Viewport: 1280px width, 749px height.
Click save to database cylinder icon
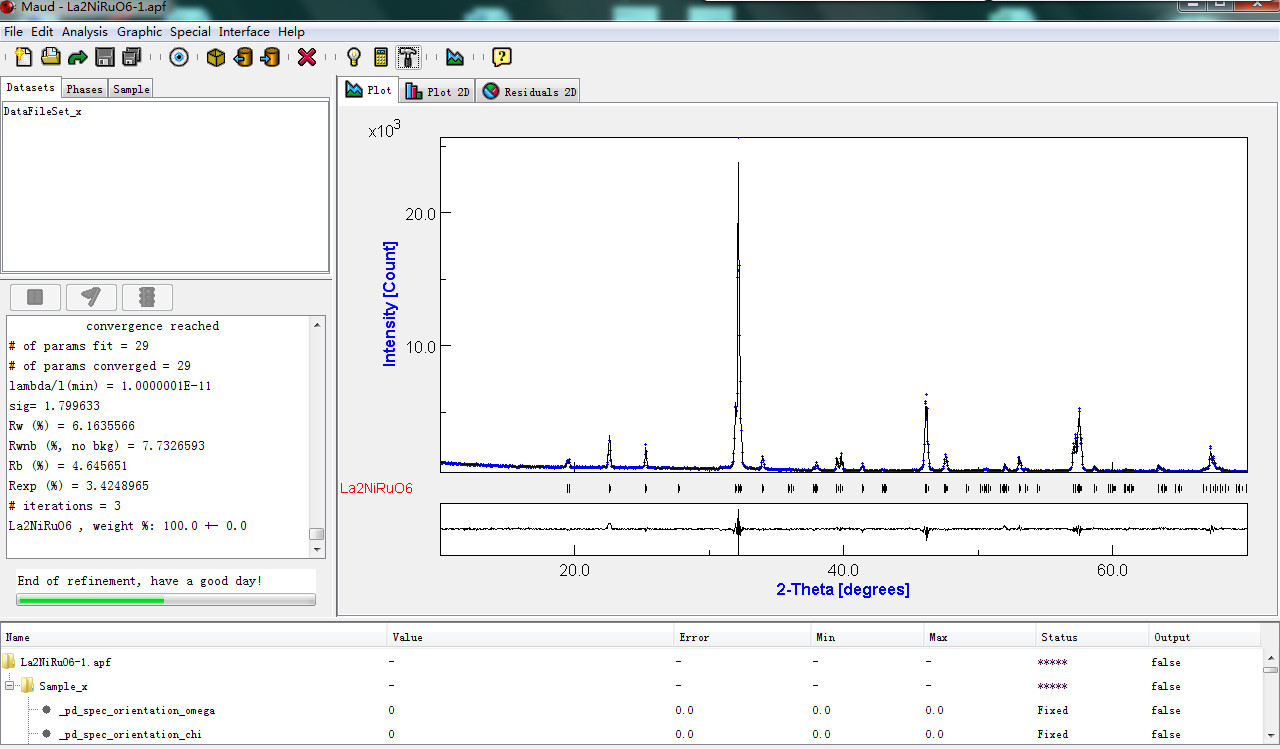(269, 57)
